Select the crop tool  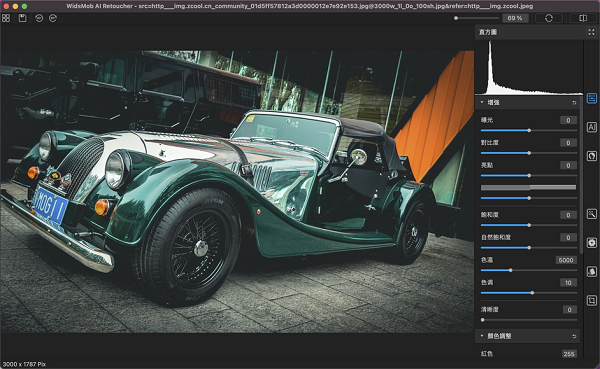pyautogui.click(x=592, y=300)
